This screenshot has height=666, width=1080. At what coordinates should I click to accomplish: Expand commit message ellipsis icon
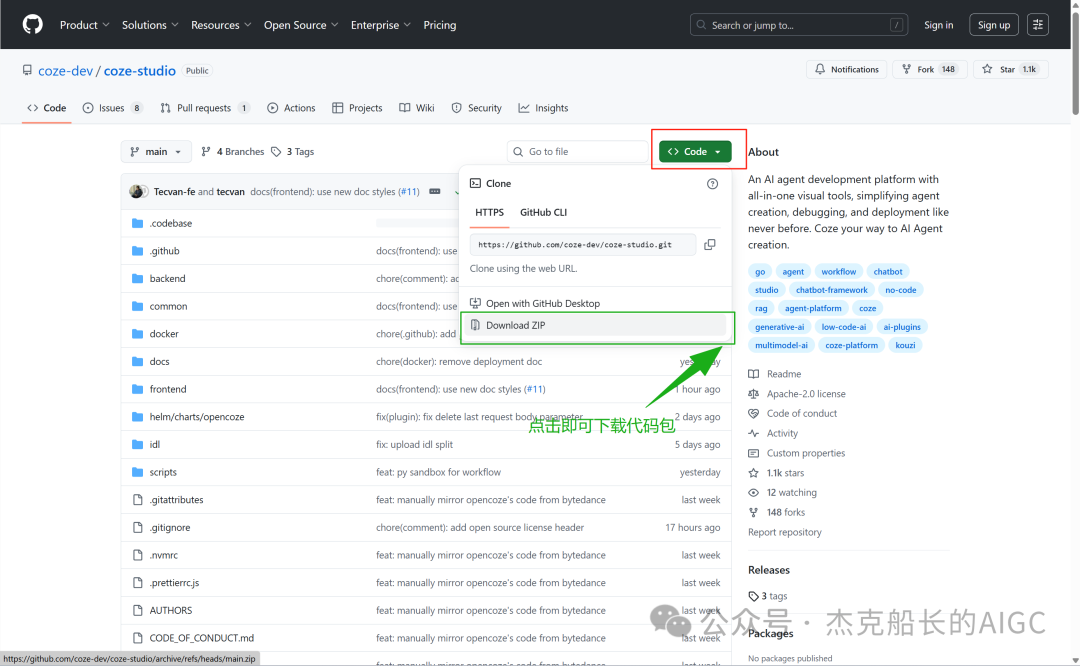(x=435, y=191)
